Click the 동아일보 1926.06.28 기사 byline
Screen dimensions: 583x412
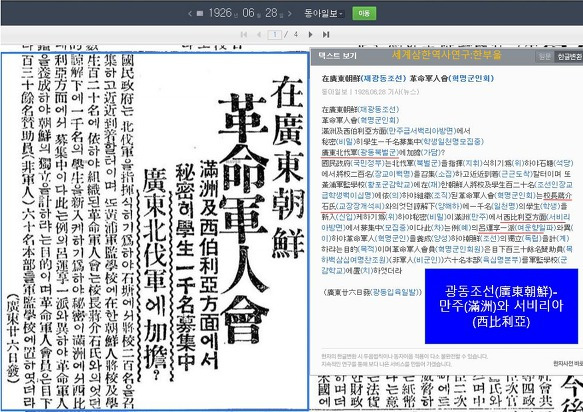(370, 91)
